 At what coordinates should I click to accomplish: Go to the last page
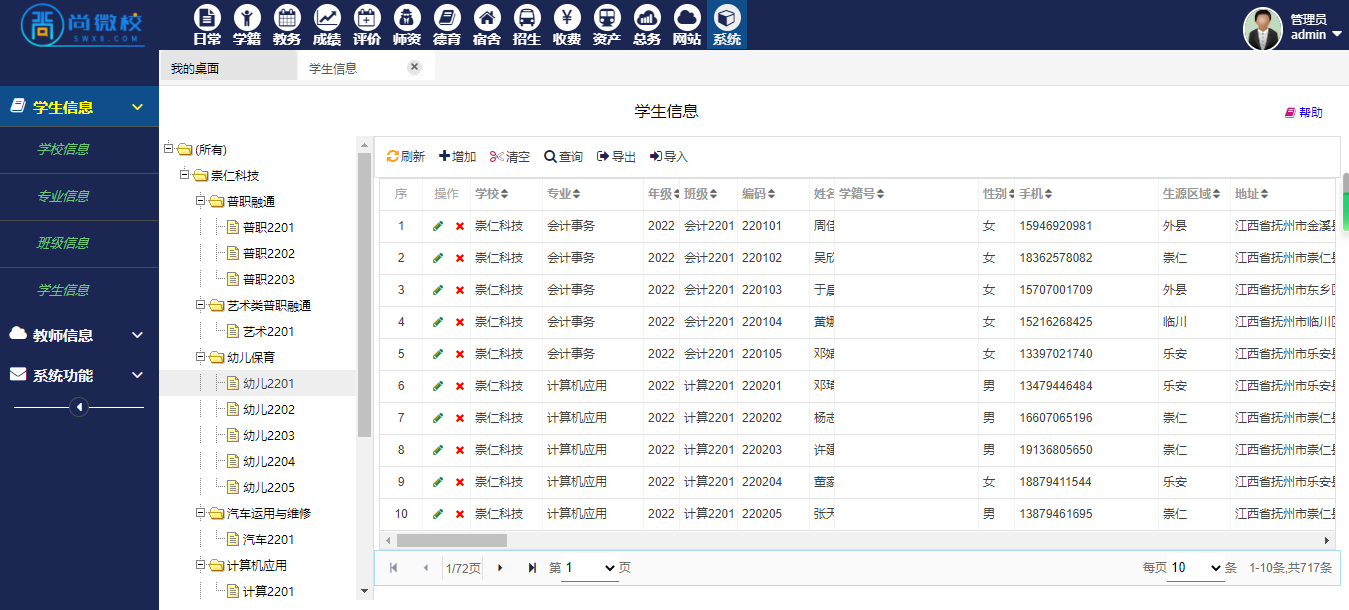532,568
